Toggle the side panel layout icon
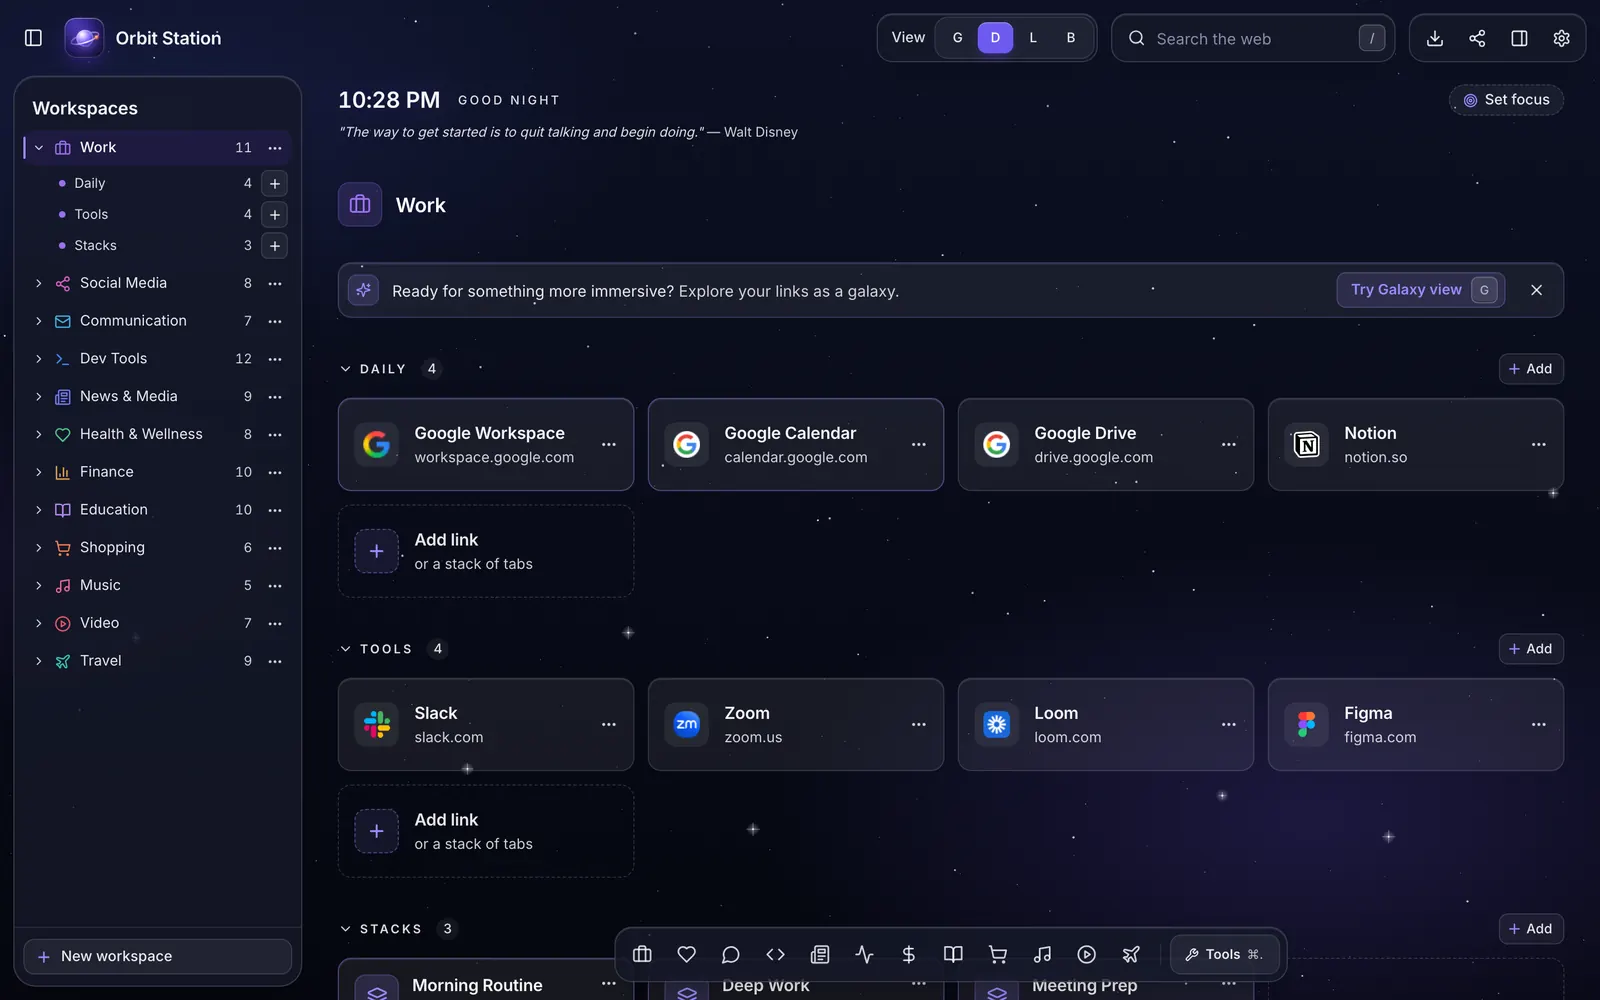 [x=1519, y=38]
